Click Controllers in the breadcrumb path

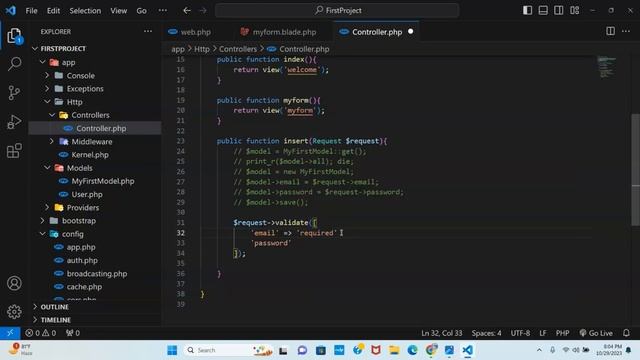[x=238, y=49]
